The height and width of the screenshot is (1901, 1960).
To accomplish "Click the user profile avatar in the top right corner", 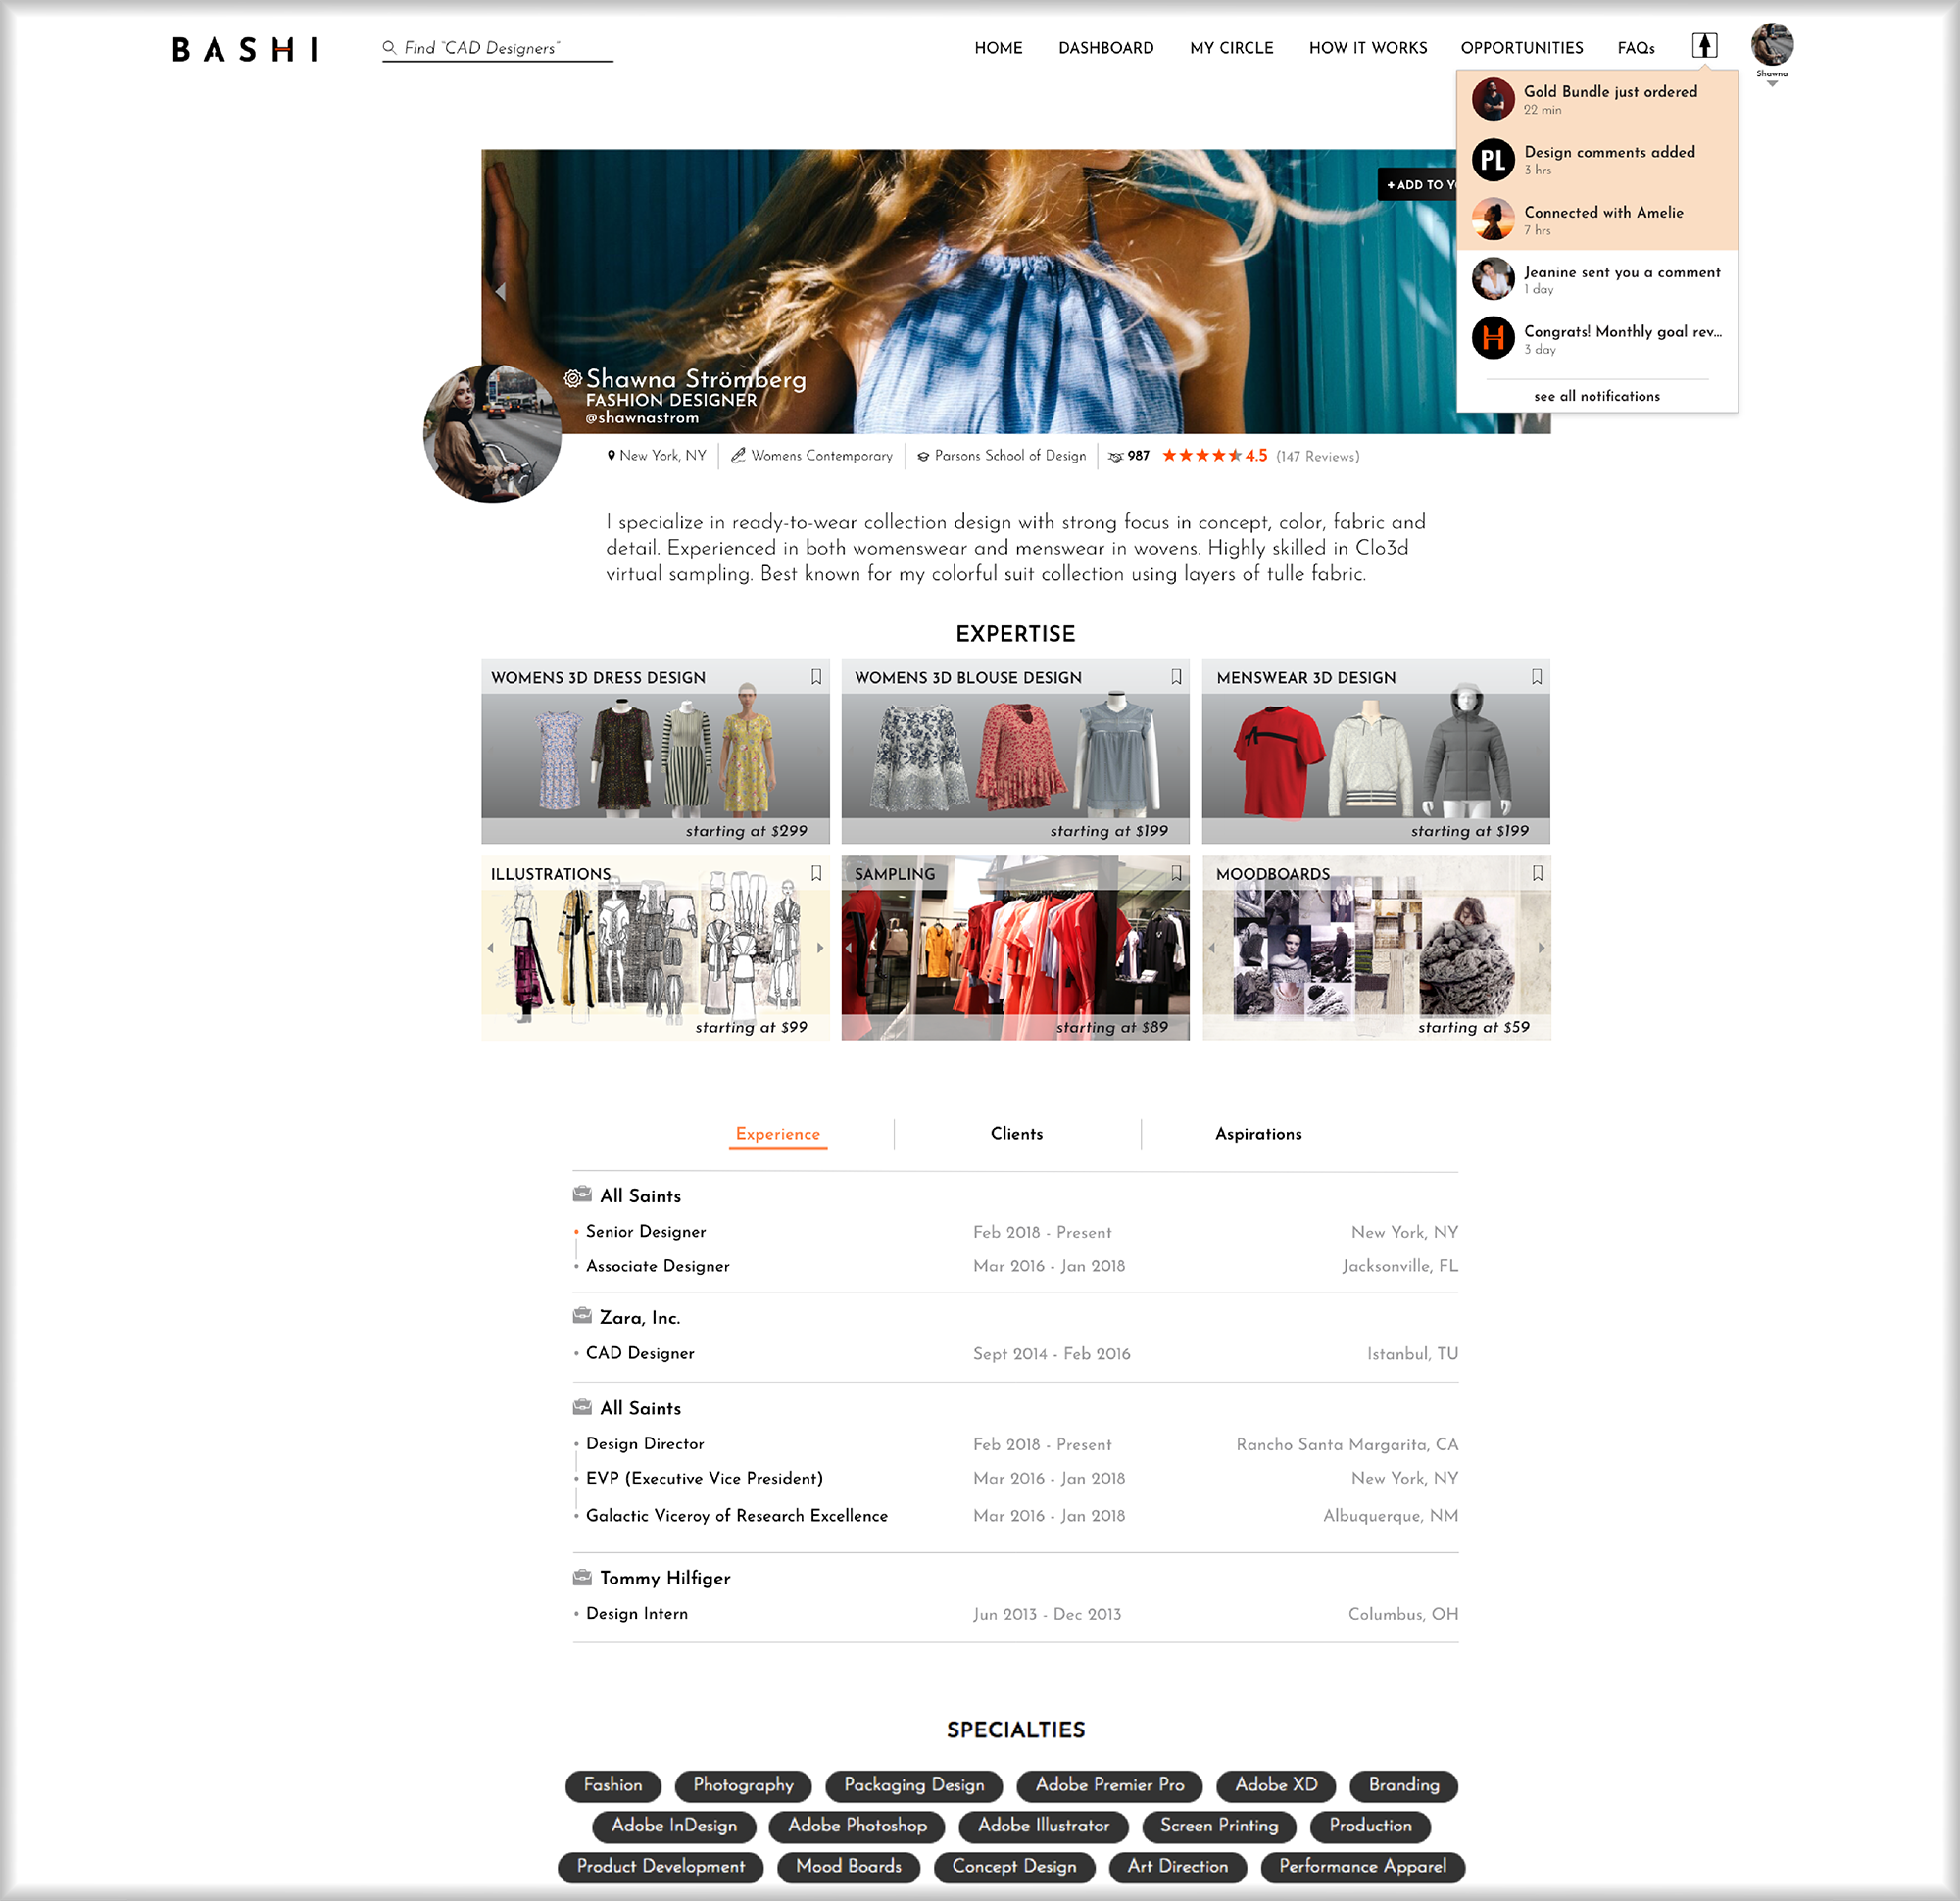I will coord(1773,45).
